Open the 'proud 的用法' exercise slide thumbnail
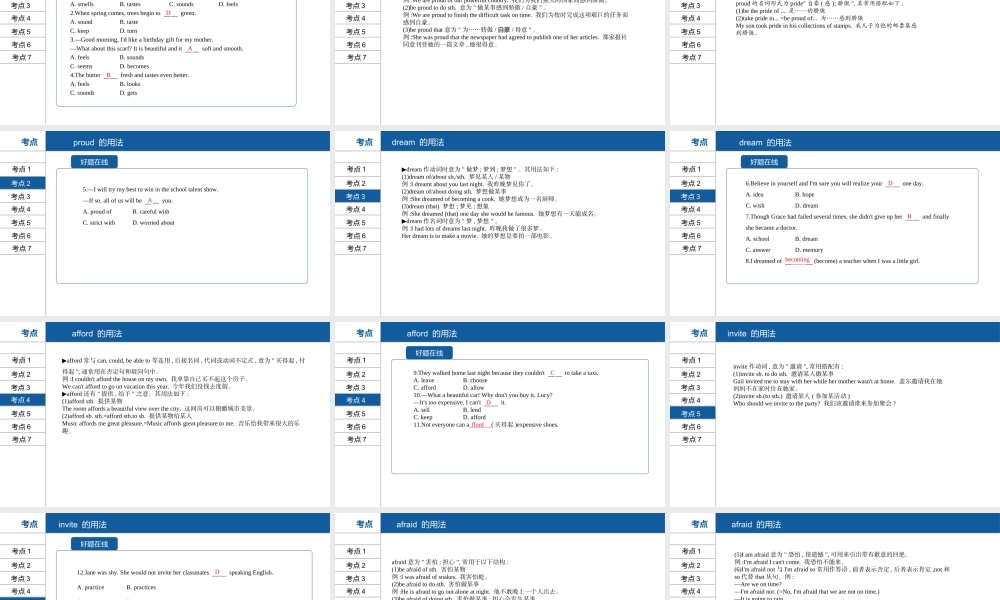Screen dimensions: 1000x600 pos(165,223)
